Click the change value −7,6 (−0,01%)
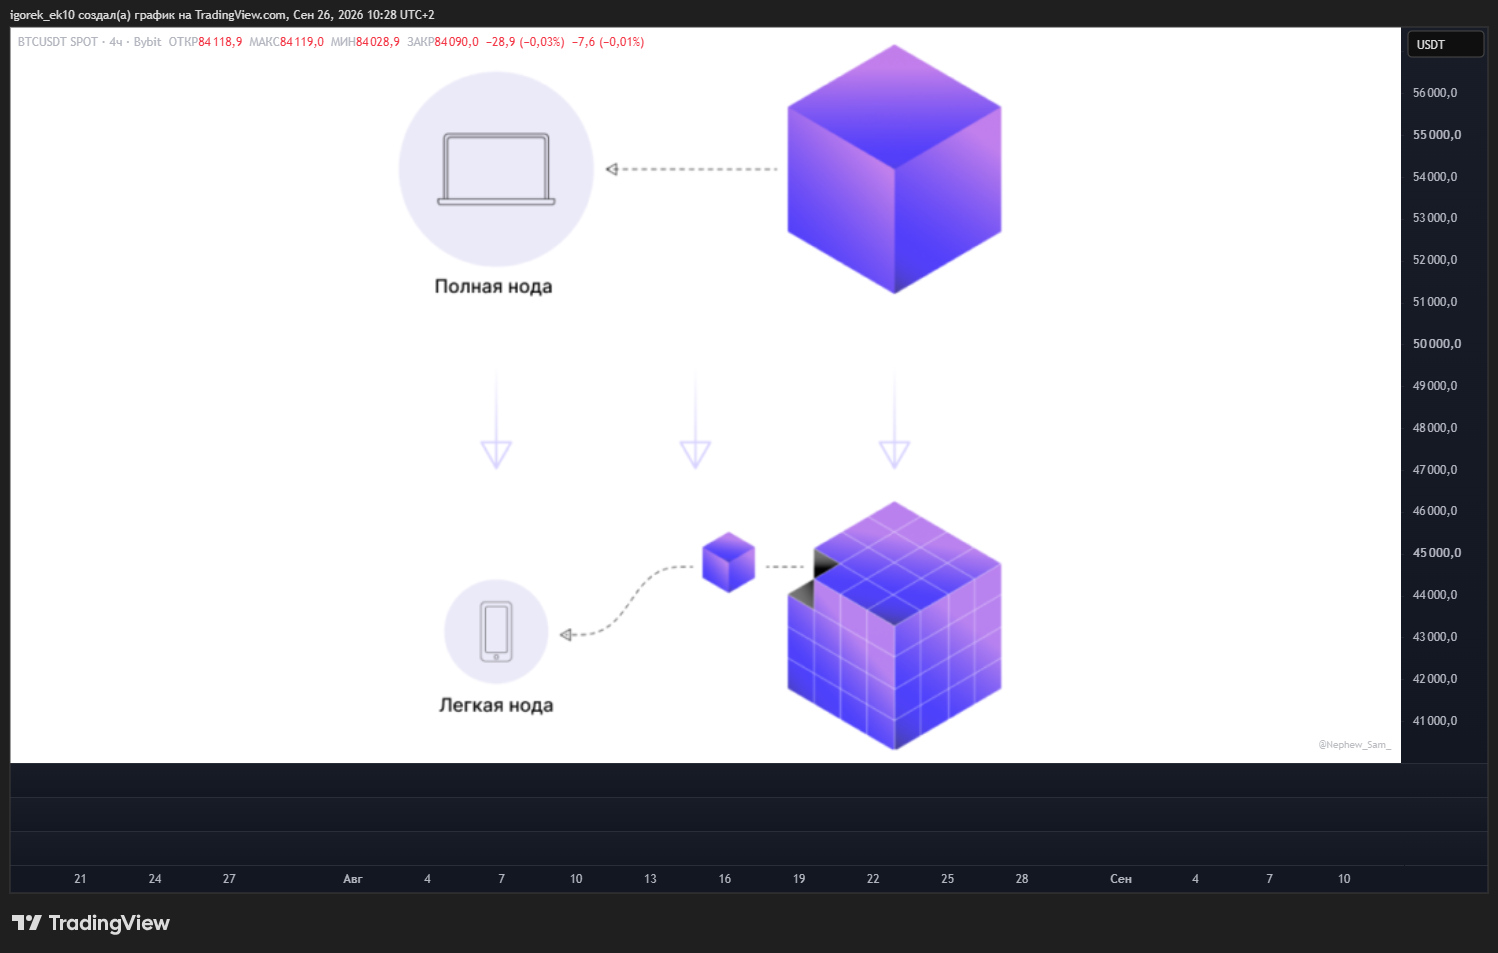 point(608,42)
